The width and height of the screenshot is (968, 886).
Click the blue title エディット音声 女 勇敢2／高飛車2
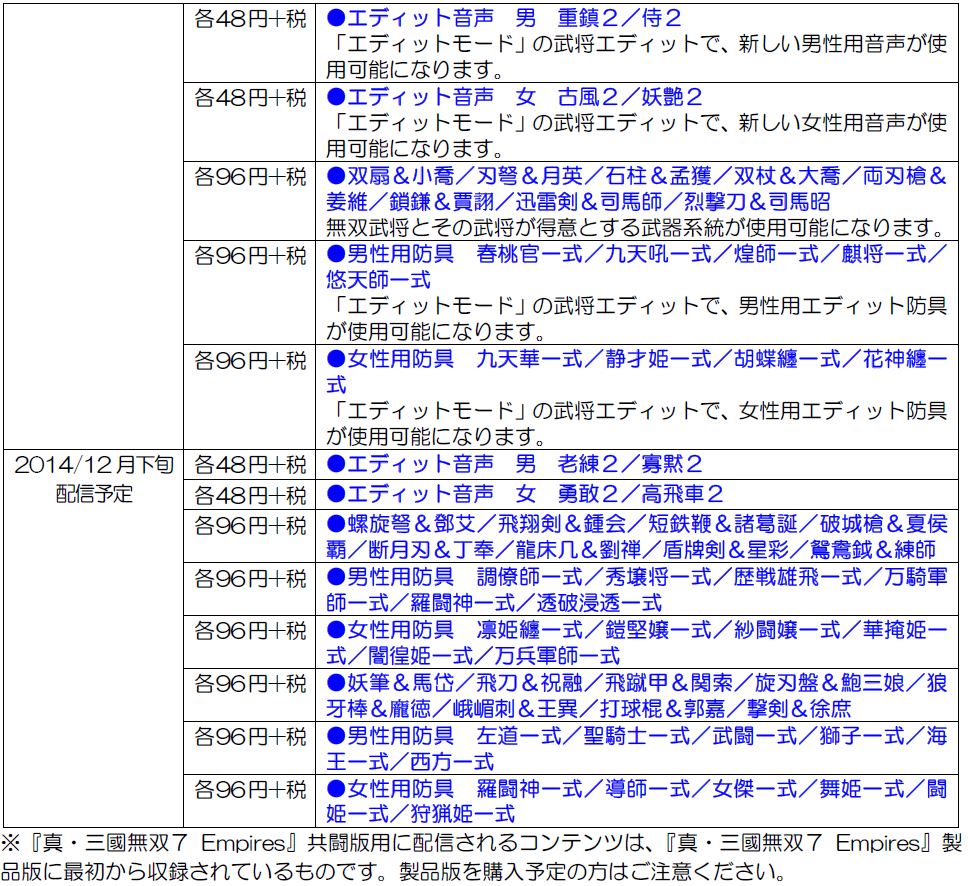point(525,494)
